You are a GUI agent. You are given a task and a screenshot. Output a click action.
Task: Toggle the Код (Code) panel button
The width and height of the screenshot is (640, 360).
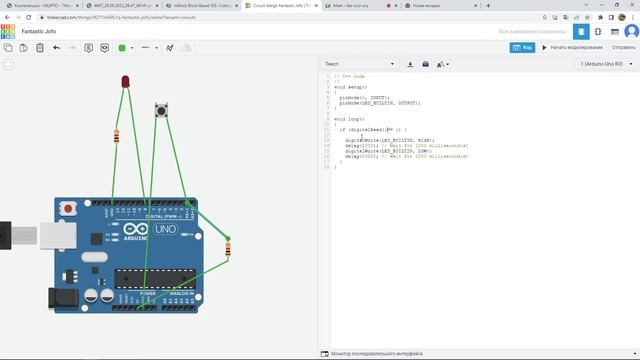(522, 48)
